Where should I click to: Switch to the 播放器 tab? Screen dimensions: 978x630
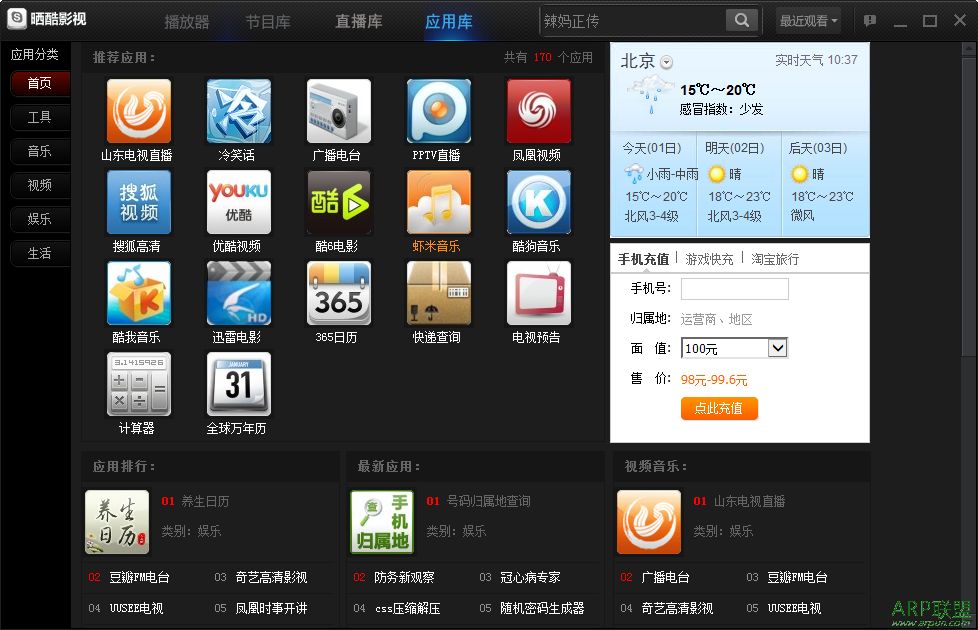coord(186,22)
